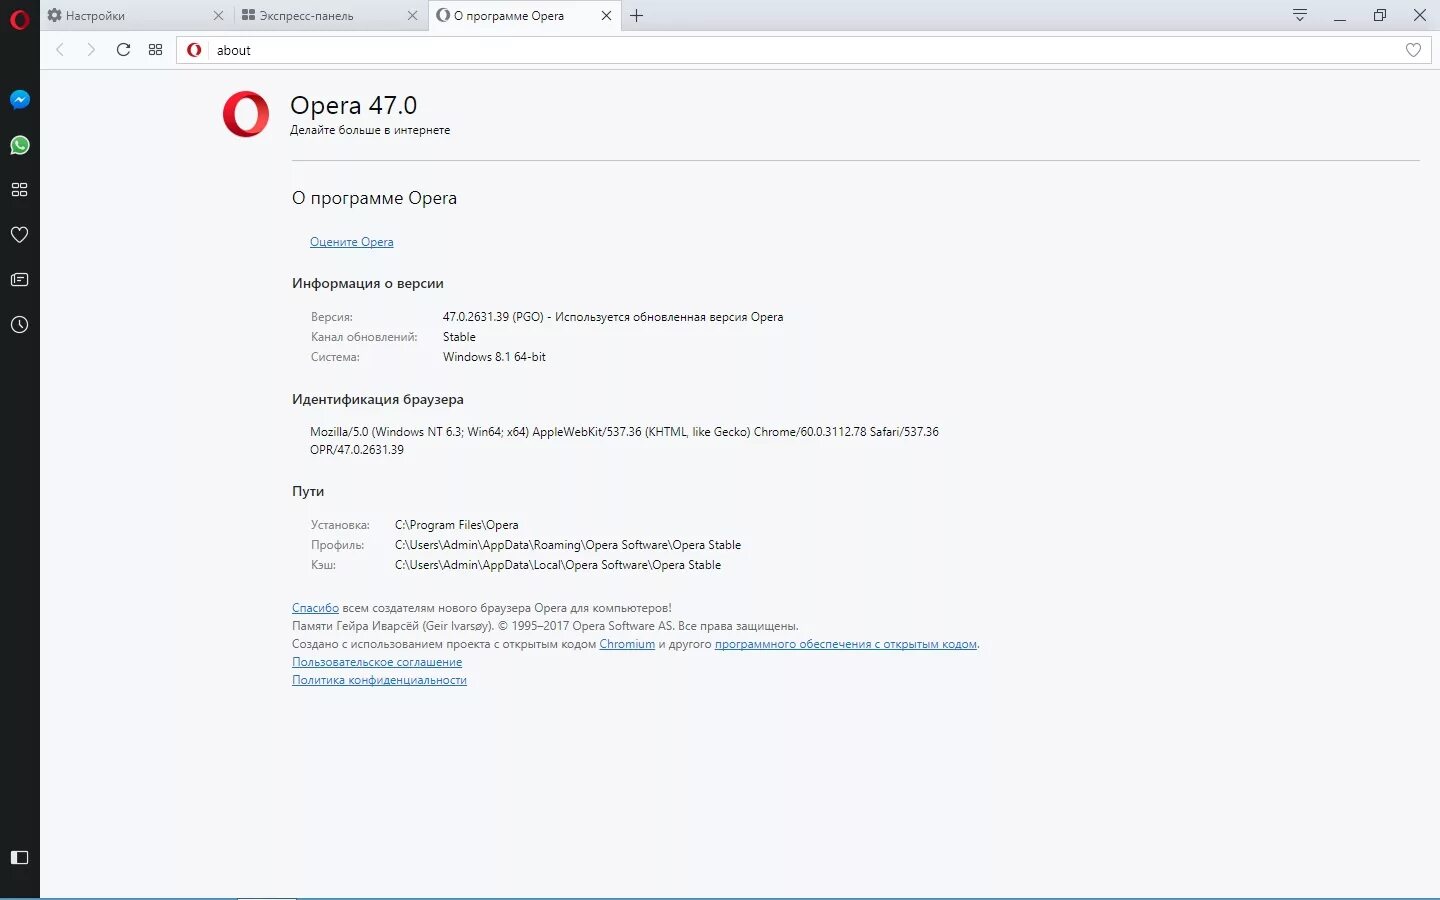Screen dimensions: 1440x900
Task: Open WhatsApp in the sidebar
Action: click(19, 145)
